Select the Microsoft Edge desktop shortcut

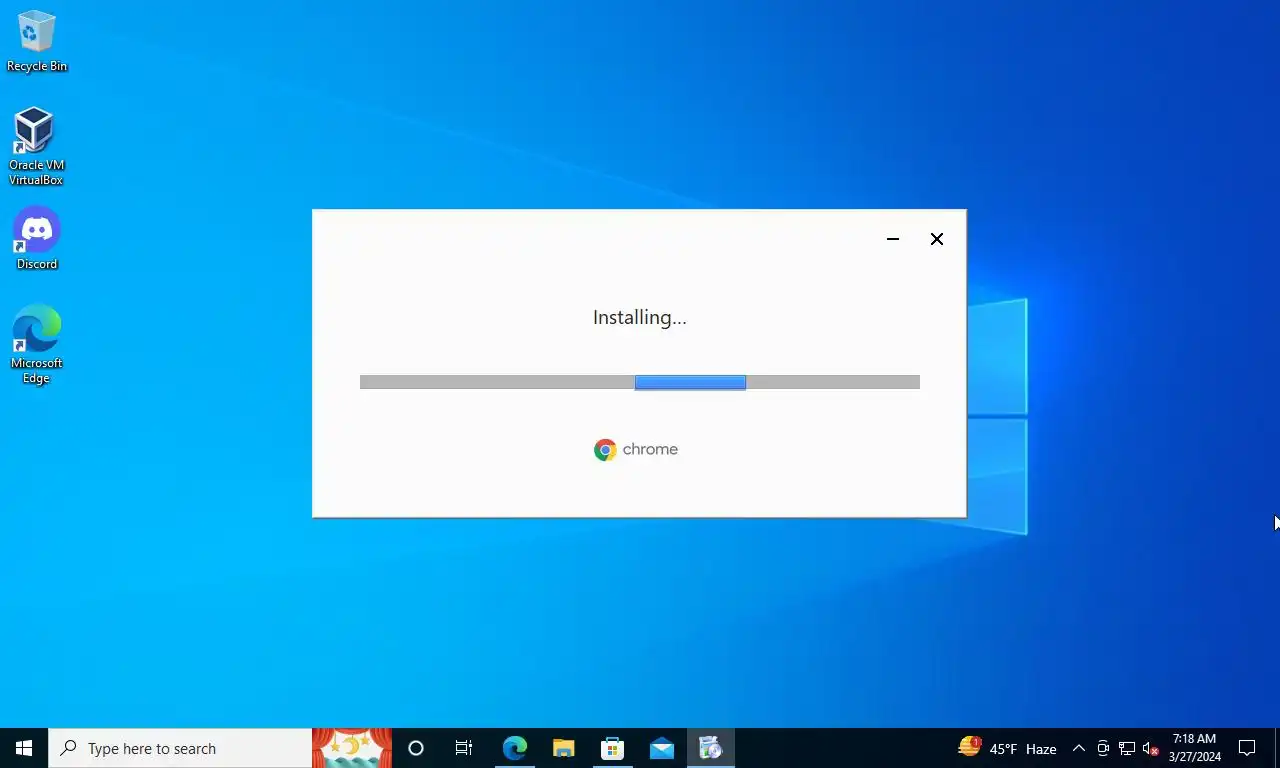[x=36, y=344]
